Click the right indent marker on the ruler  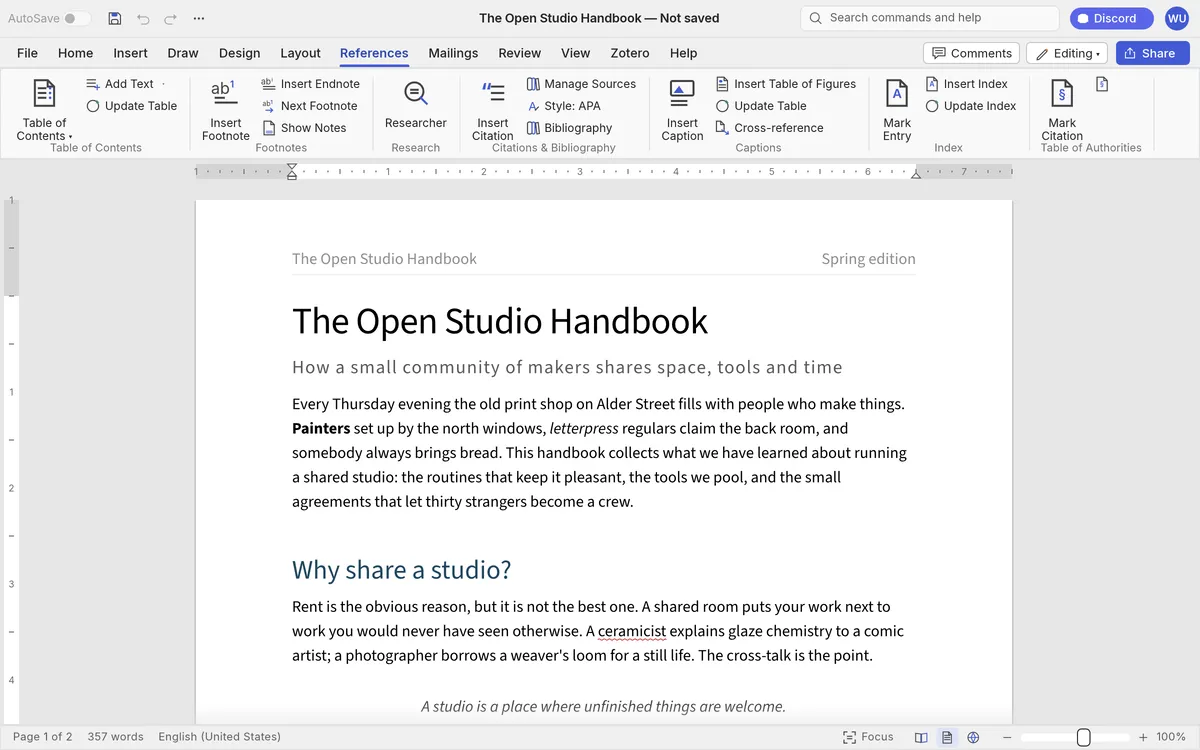click(x=916, y=174)
